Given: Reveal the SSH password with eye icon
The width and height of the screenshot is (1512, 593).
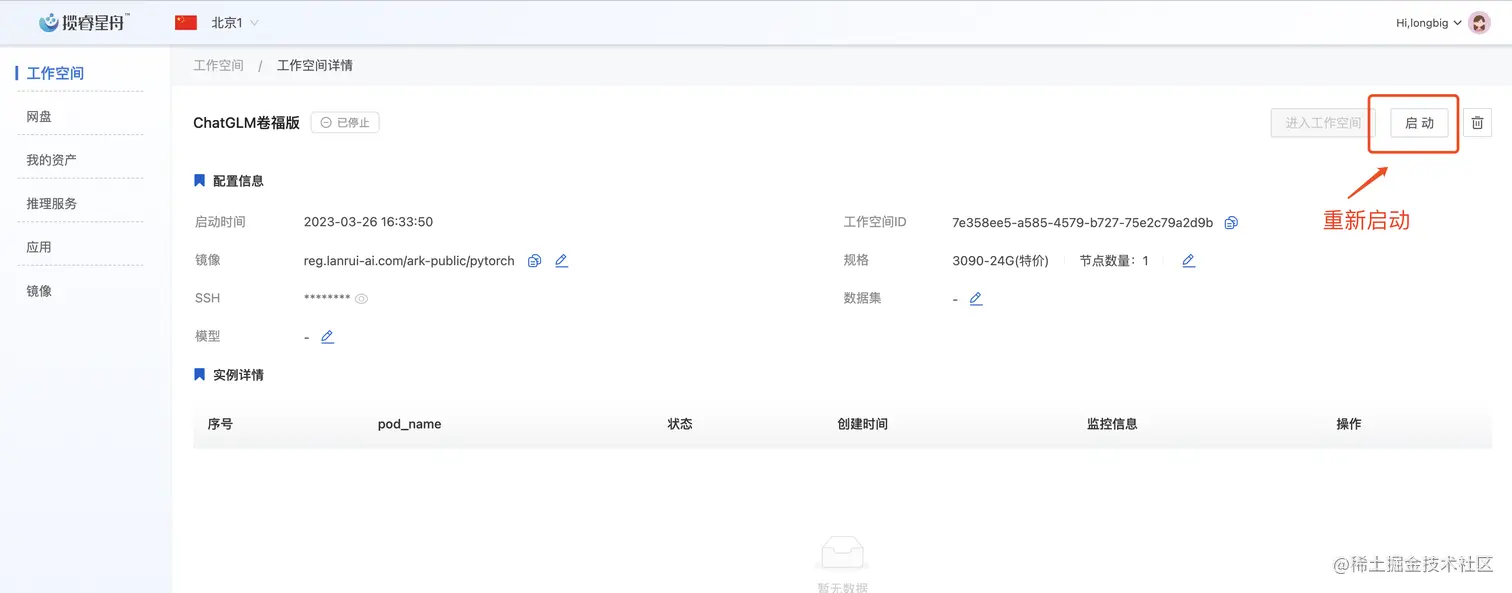Looking at the screenshot, I should click(x=361, y=298).
